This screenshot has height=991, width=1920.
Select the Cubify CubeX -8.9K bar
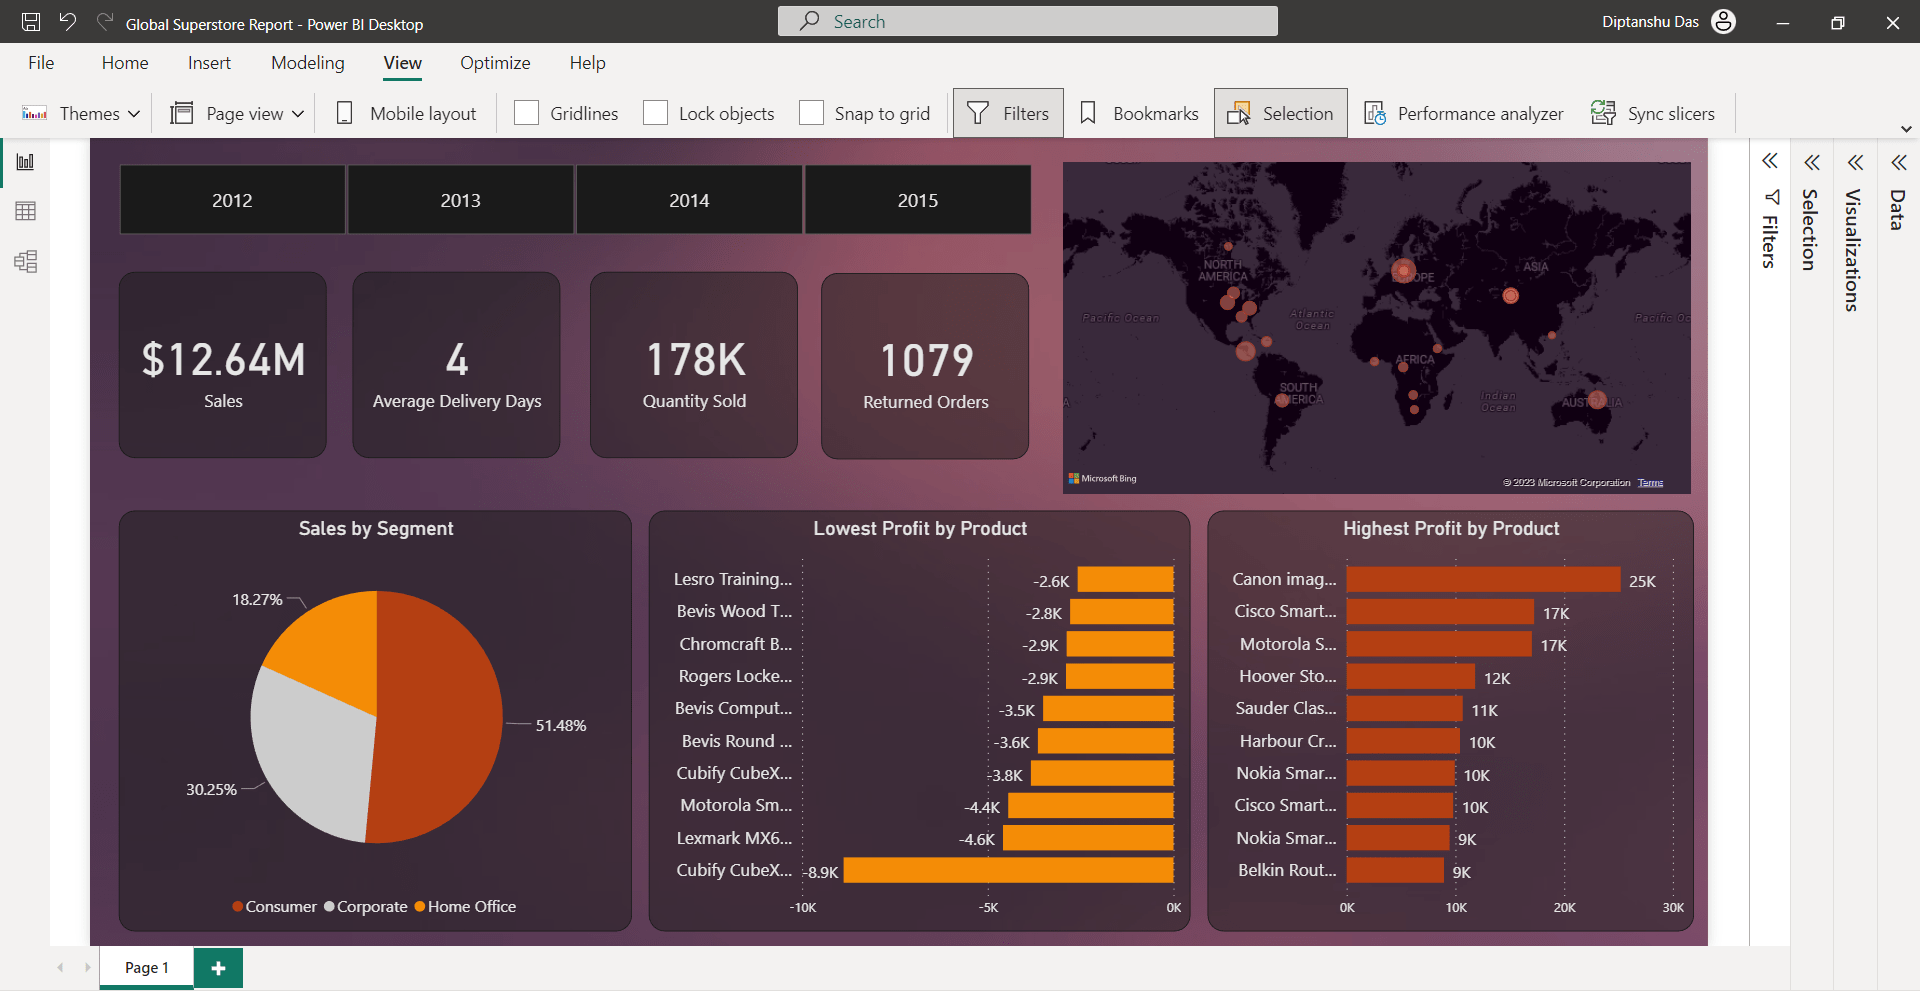[1009, 871]
